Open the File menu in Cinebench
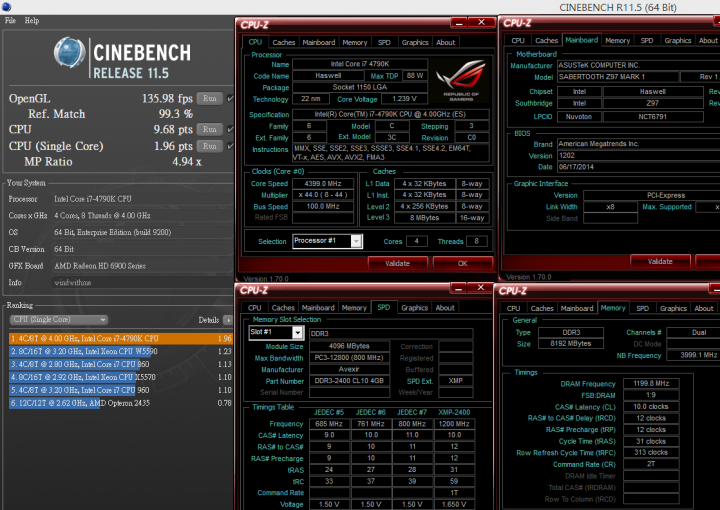Screen dimensions: 720x510 [10, 21]
